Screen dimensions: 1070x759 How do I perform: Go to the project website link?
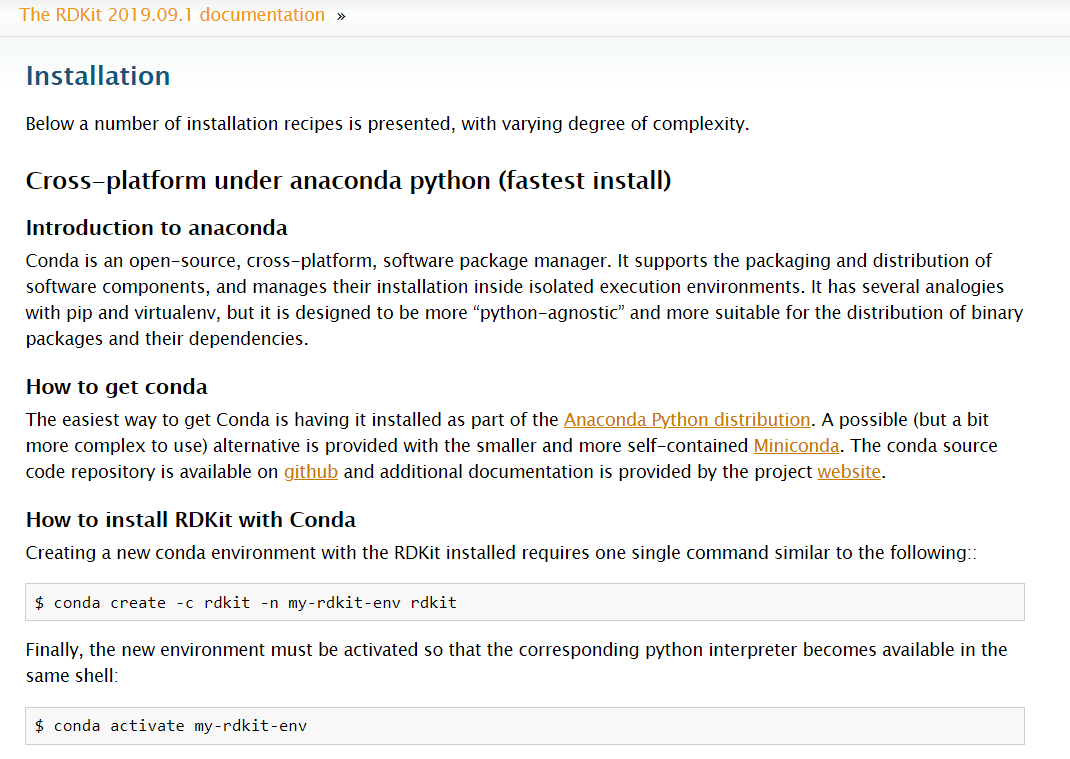pyautogui.click(x=849, y=471)
